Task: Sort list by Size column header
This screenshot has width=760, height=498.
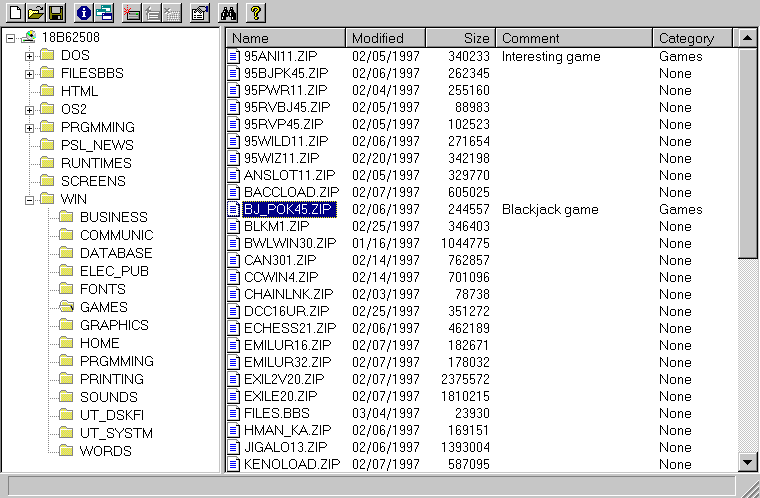Action: click(460, 38)
